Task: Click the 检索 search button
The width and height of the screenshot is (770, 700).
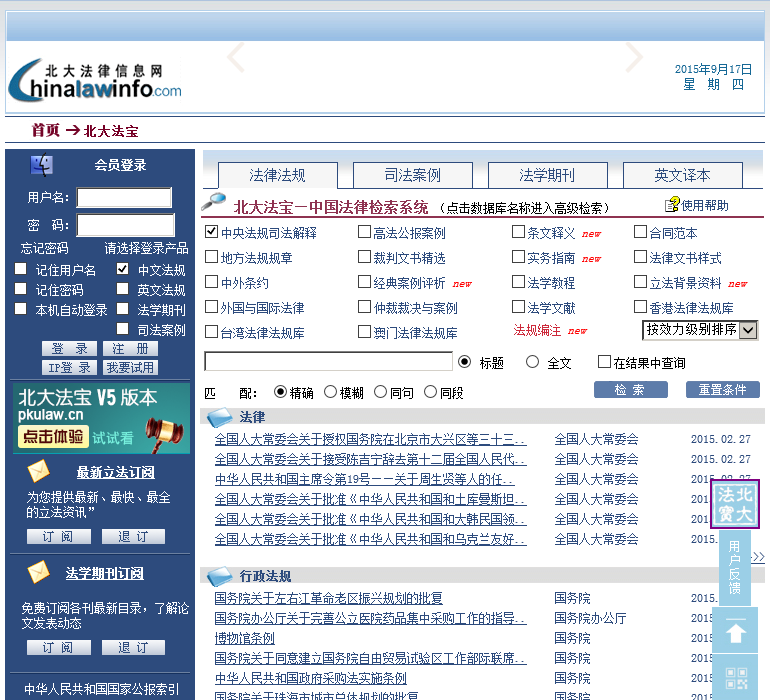Action: click(x=630, y=390)
